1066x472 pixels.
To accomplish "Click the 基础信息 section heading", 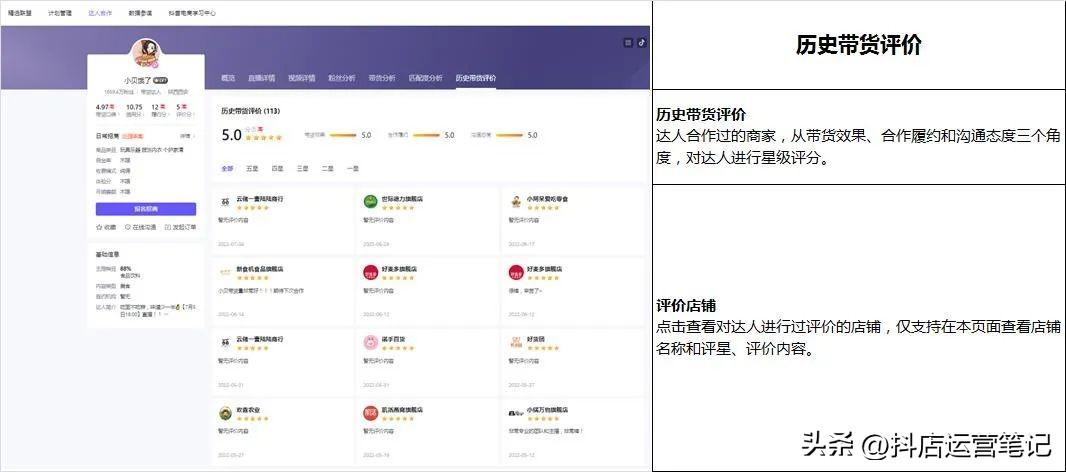I will click(107, 254).
